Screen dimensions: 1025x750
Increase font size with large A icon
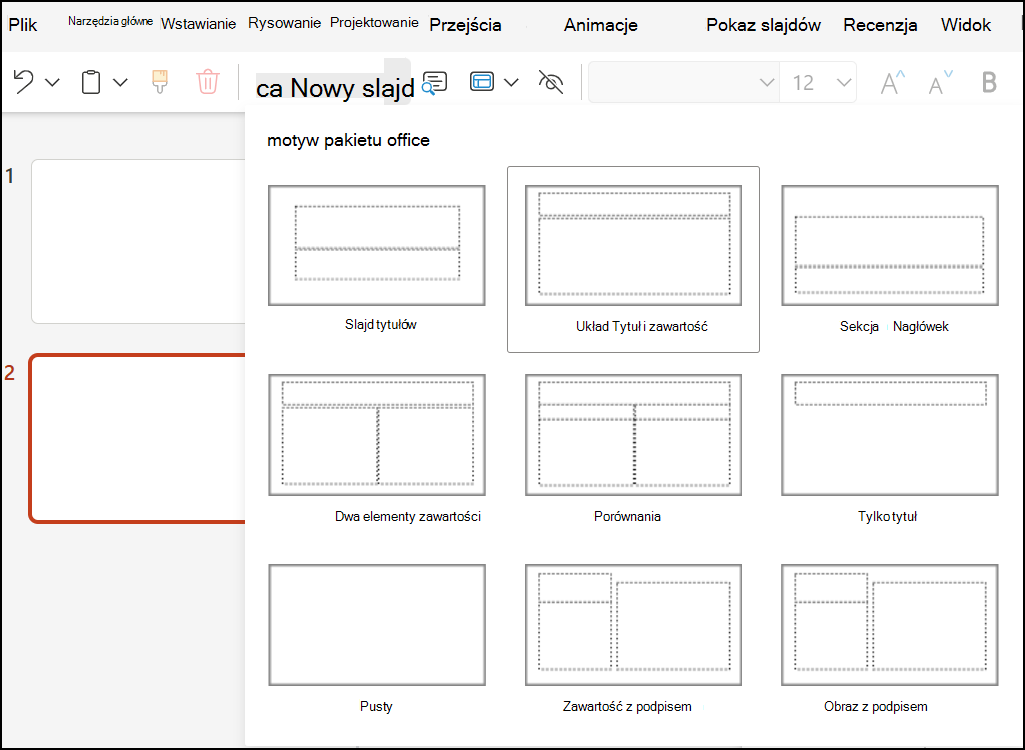[893, 82]
